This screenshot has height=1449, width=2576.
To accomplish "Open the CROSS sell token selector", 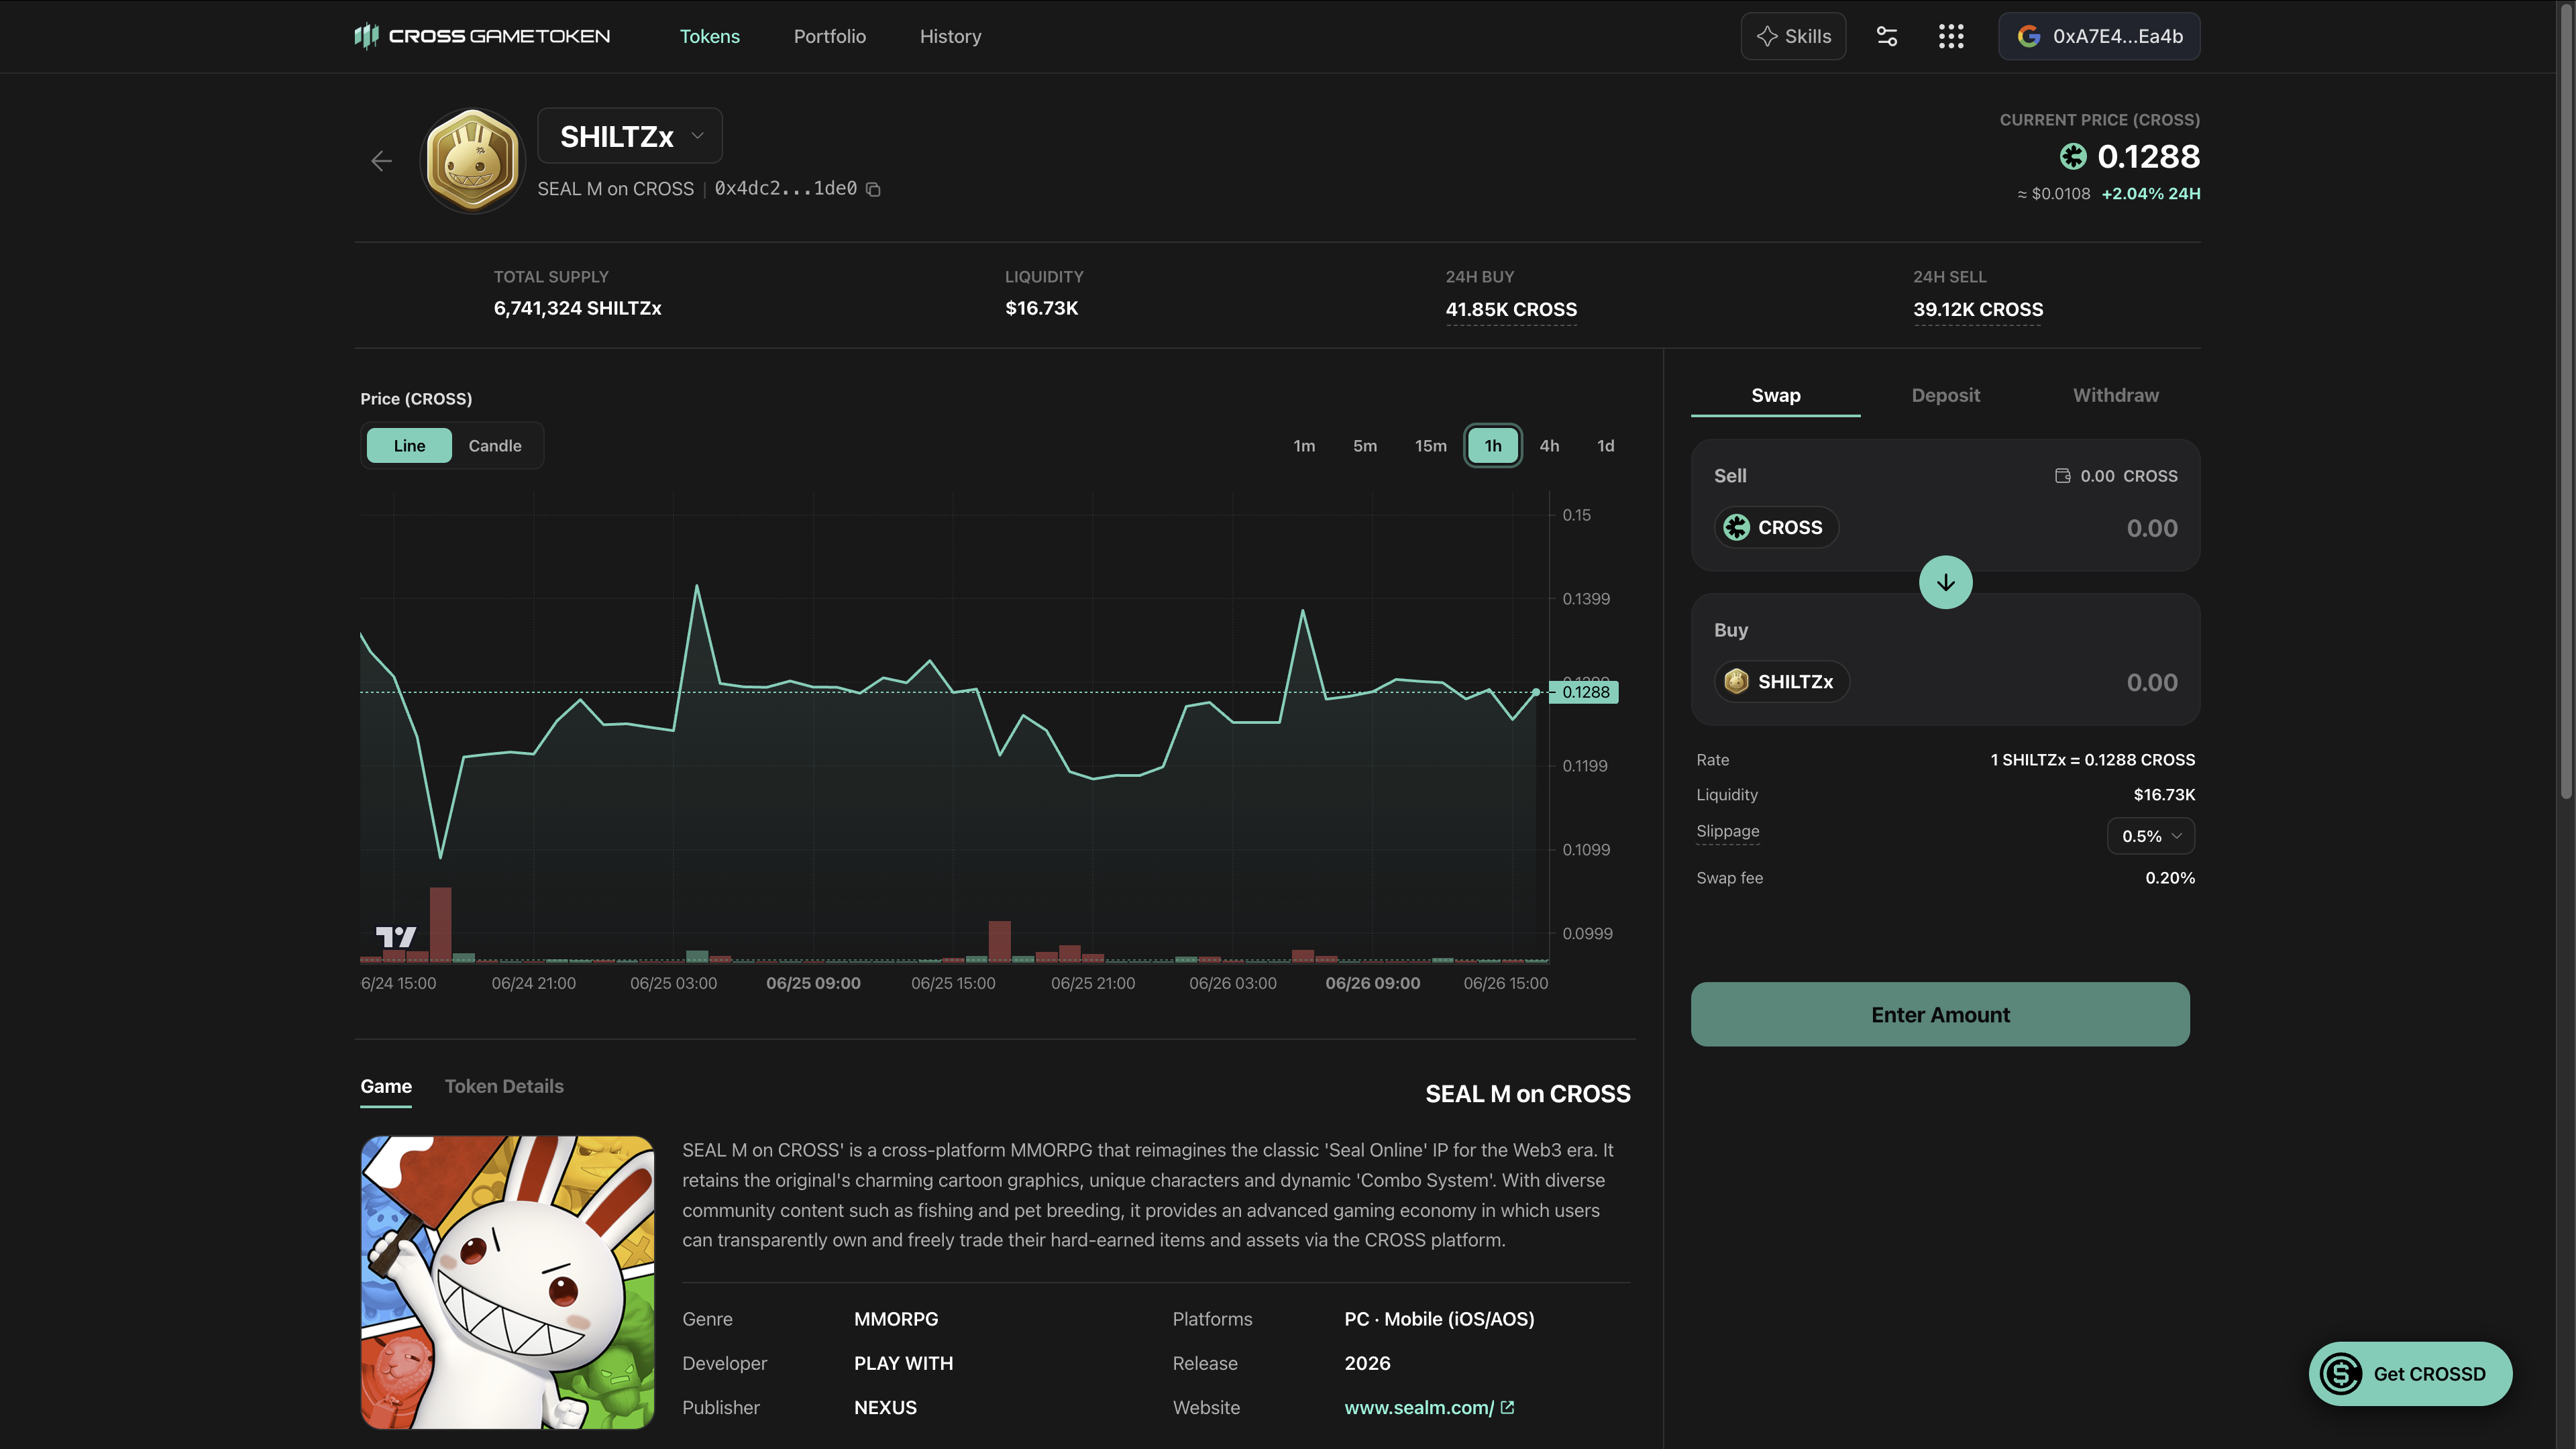I will (1776, 527).
